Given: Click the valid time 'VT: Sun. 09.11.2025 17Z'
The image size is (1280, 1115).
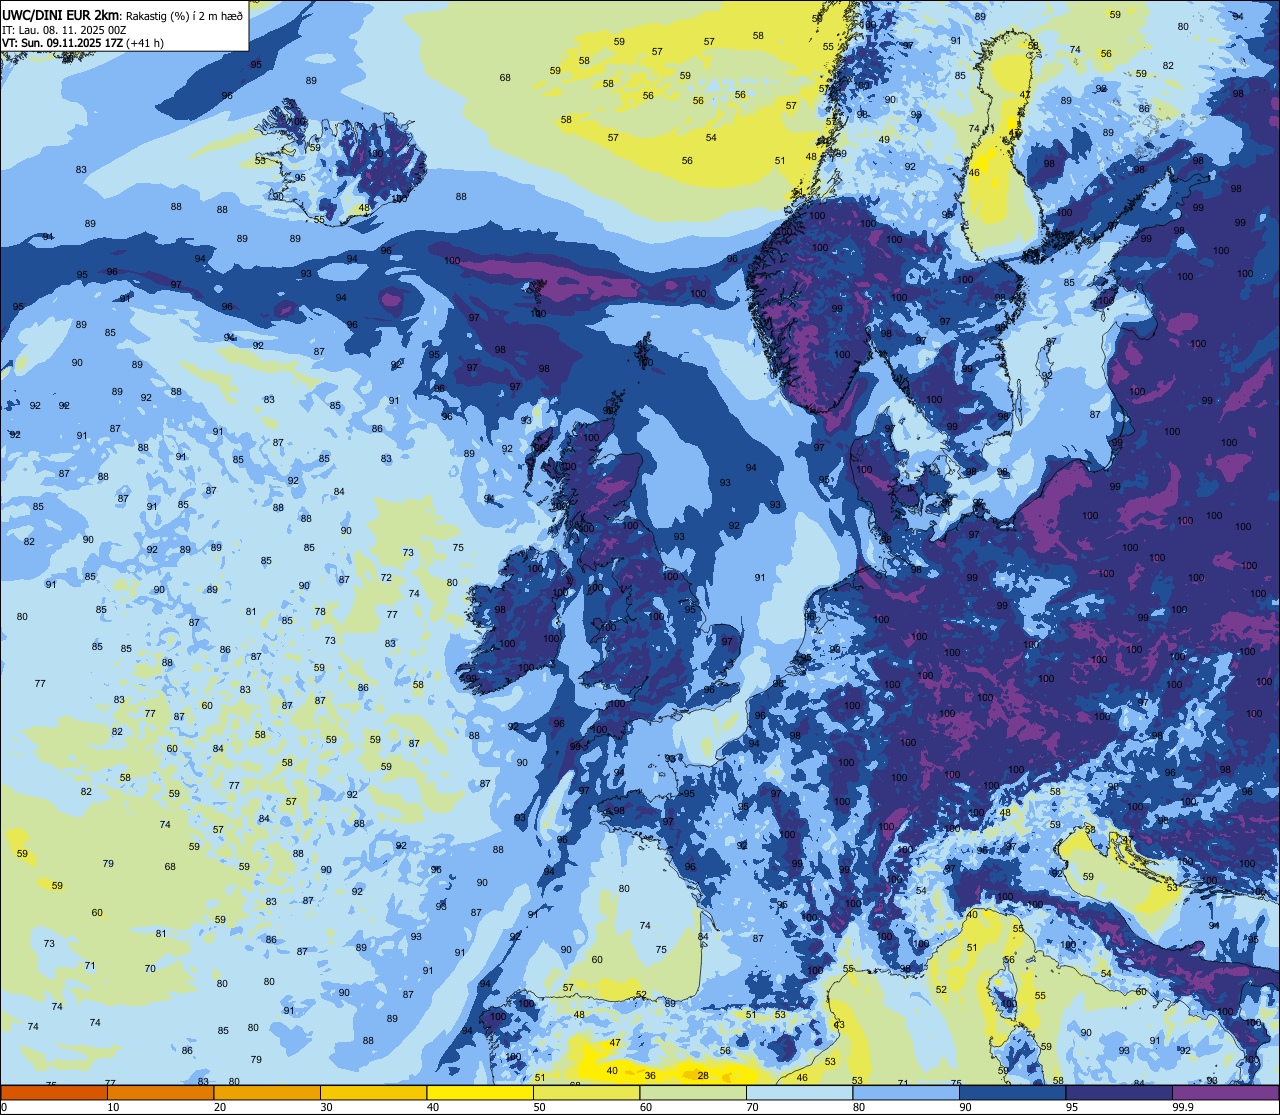Looking at the screenshot, I should tap(62, 43).
